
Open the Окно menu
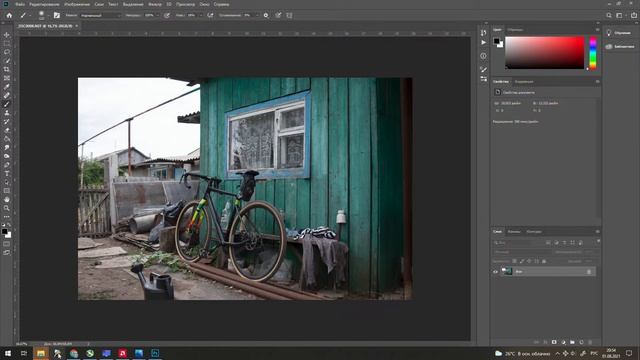(204, 4)
